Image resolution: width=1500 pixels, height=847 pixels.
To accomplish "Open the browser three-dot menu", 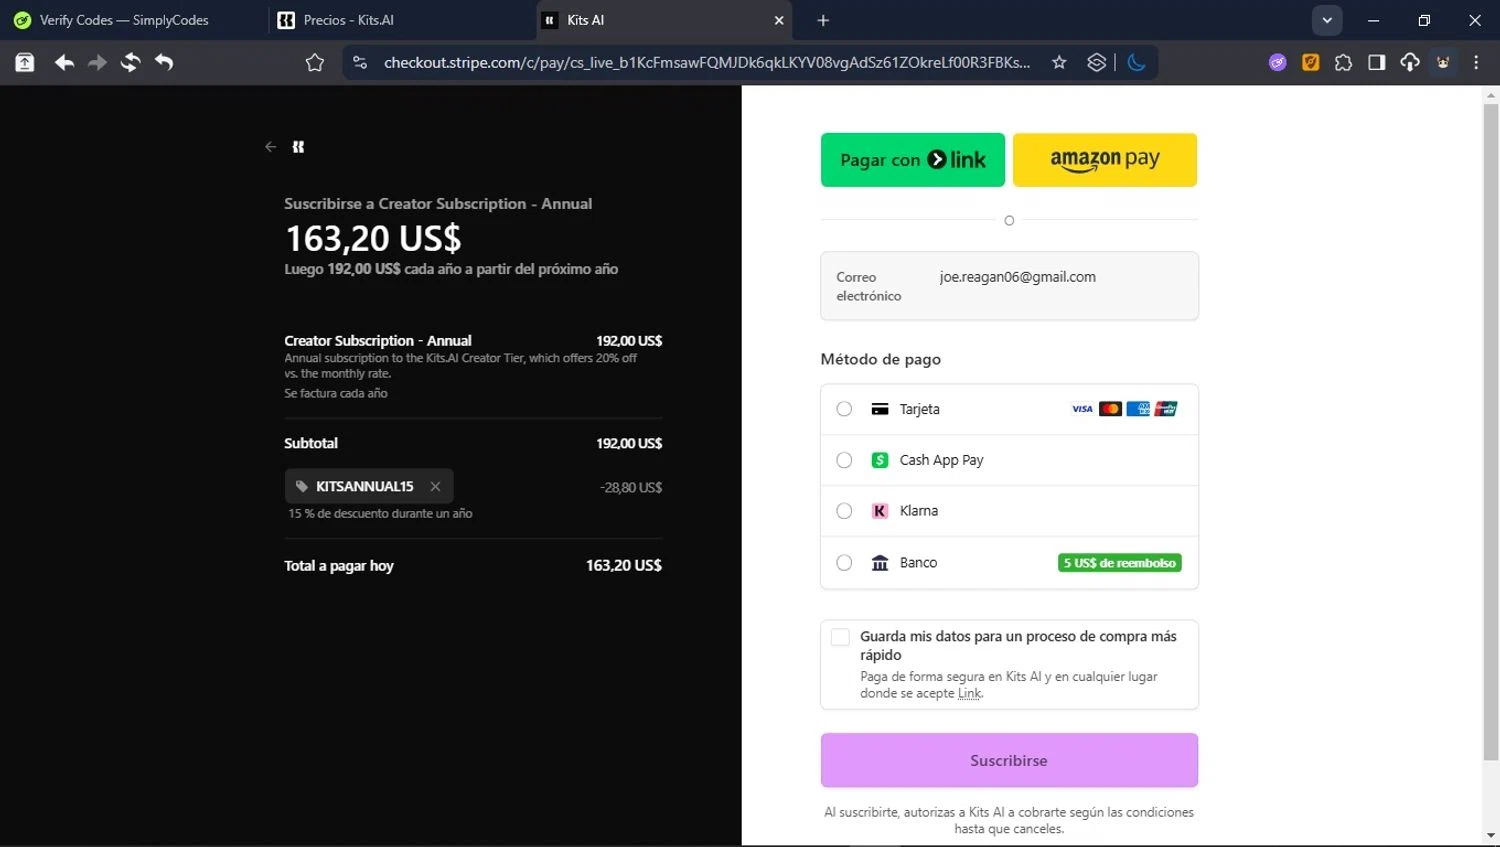I will click(x=1476, y=63).
